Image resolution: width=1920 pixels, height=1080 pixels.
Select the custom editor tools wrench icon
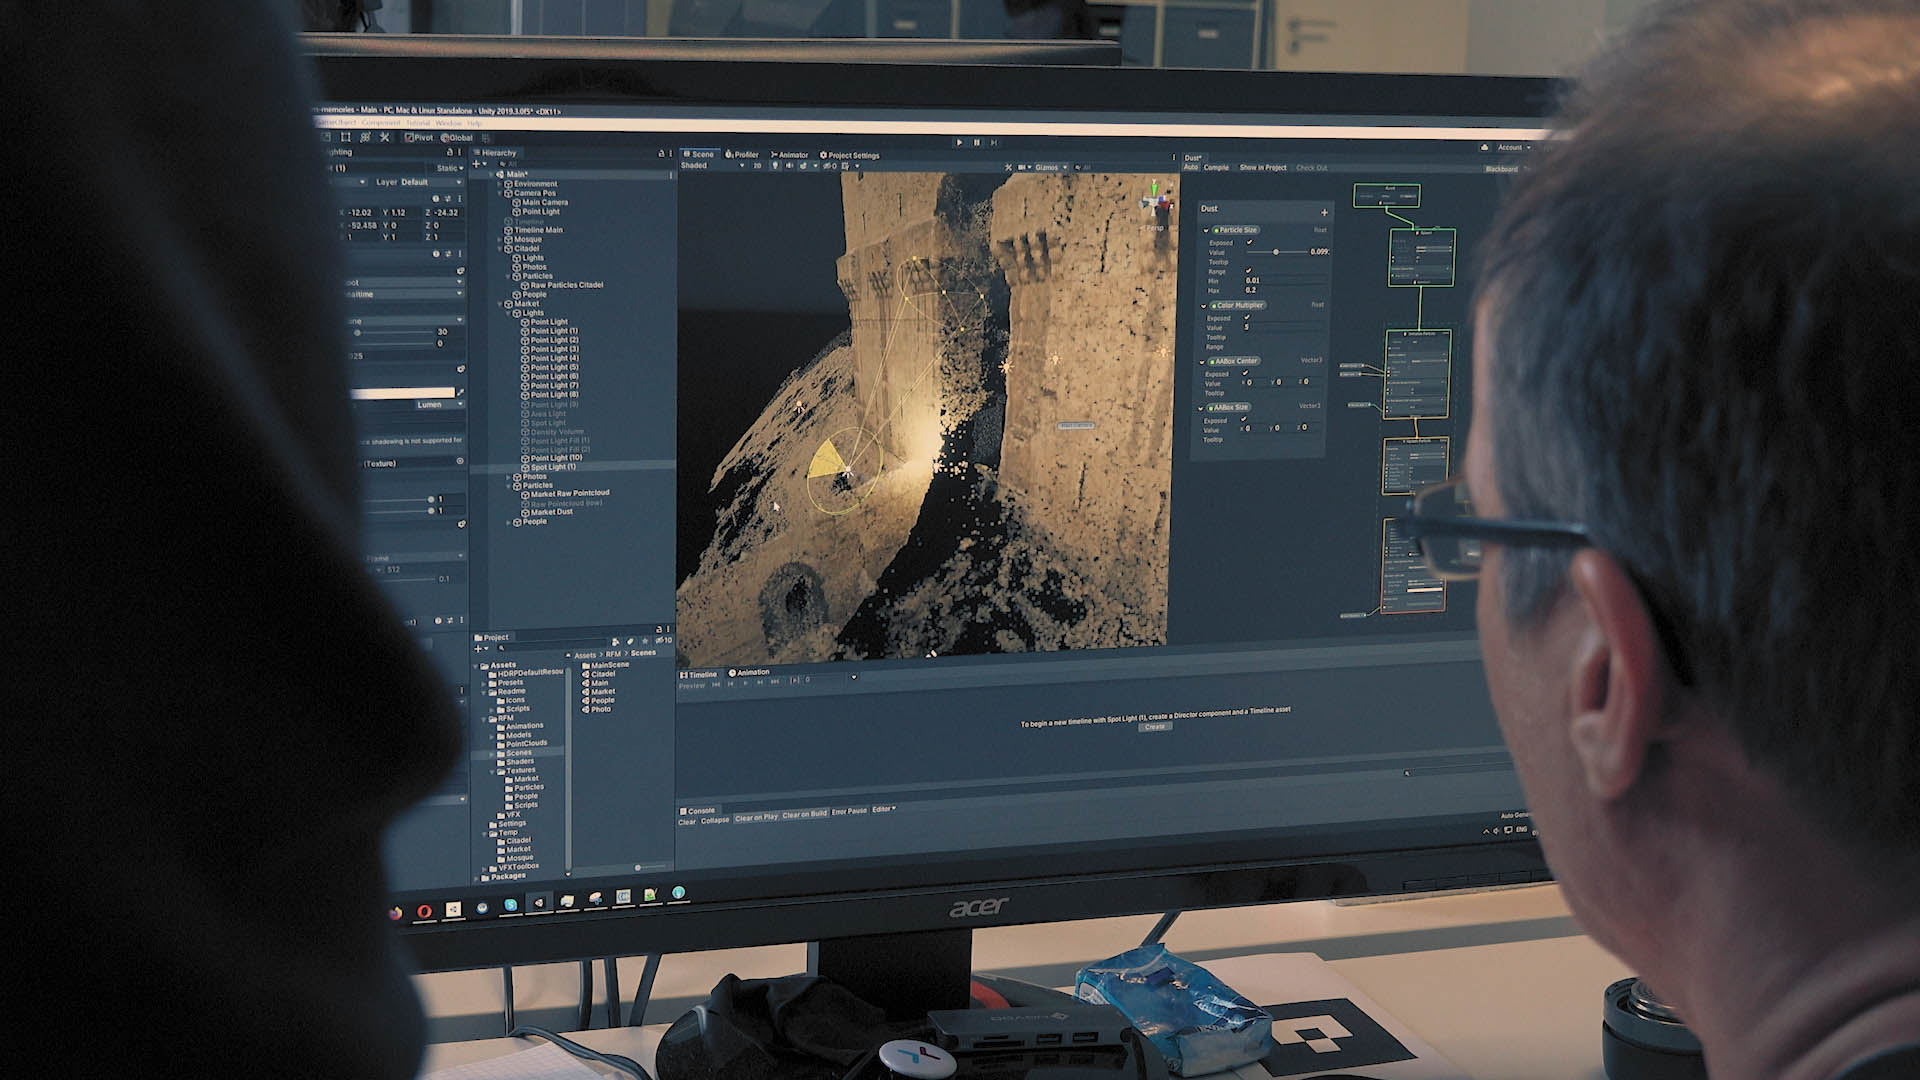coord(383,137)
